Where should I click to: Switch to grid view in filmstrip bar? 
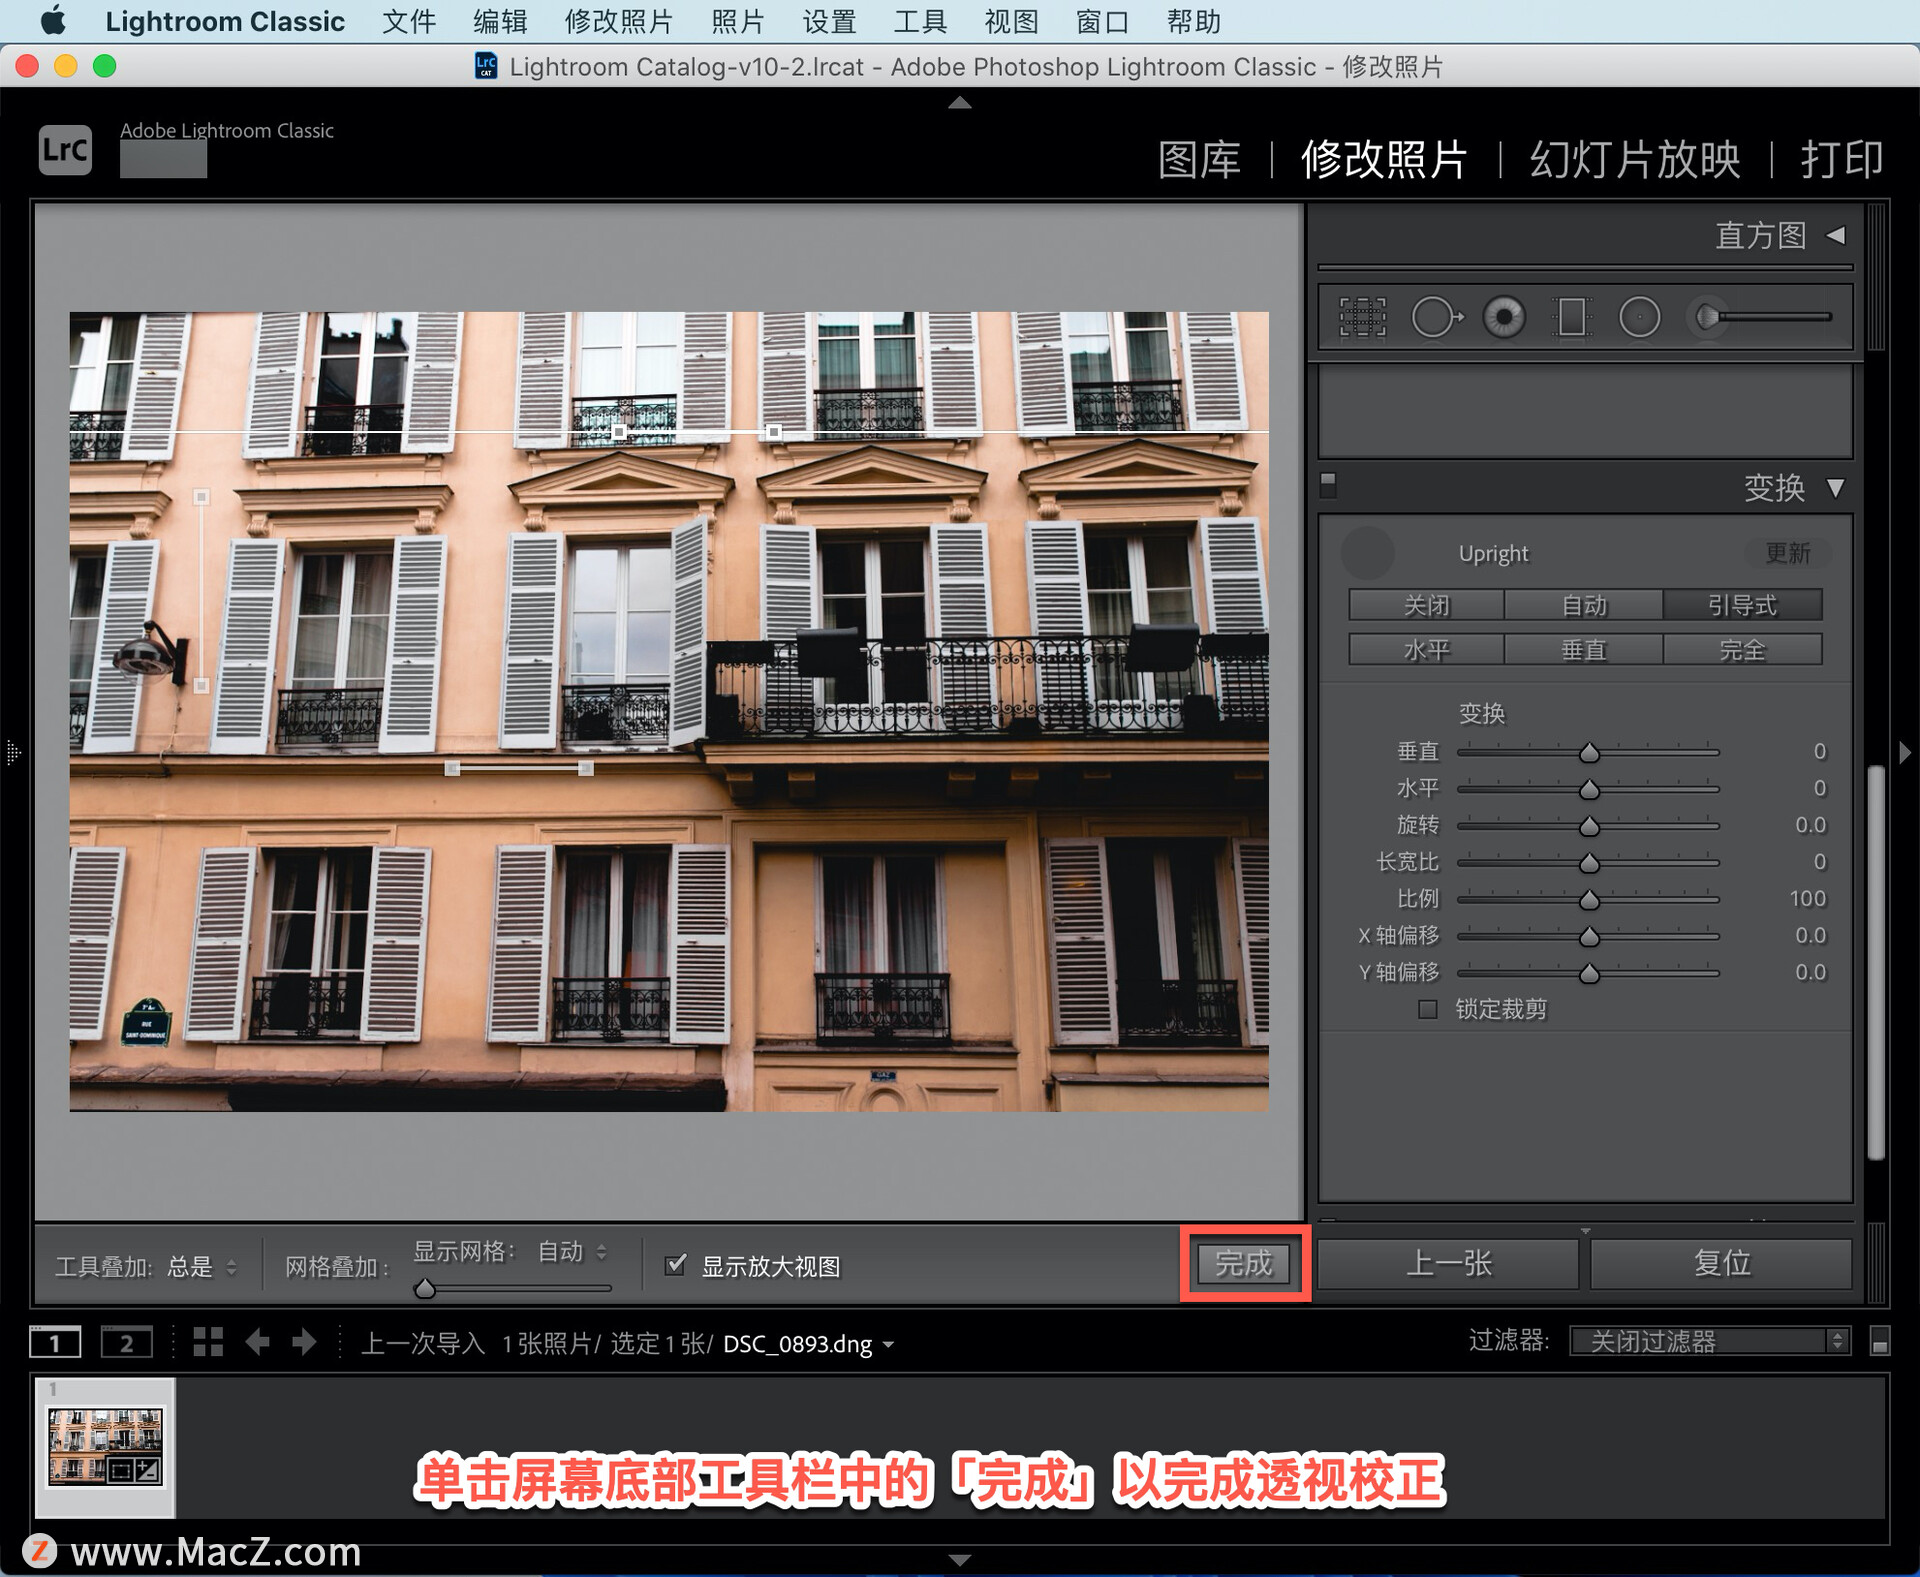(x=208, y=1342)
